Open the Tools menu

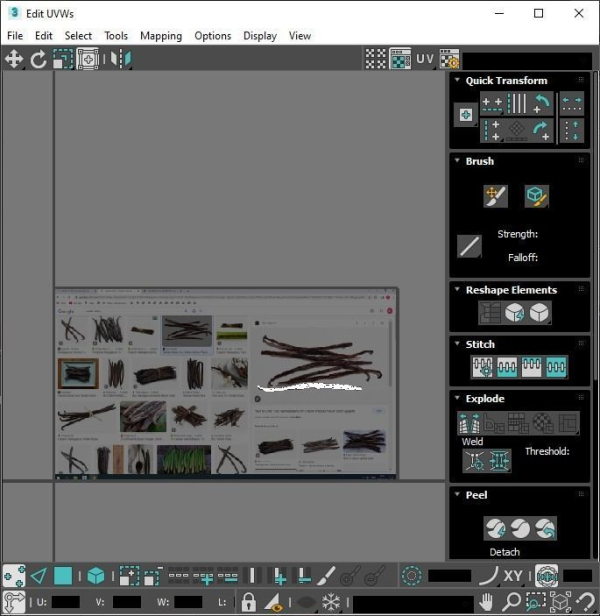116,36
